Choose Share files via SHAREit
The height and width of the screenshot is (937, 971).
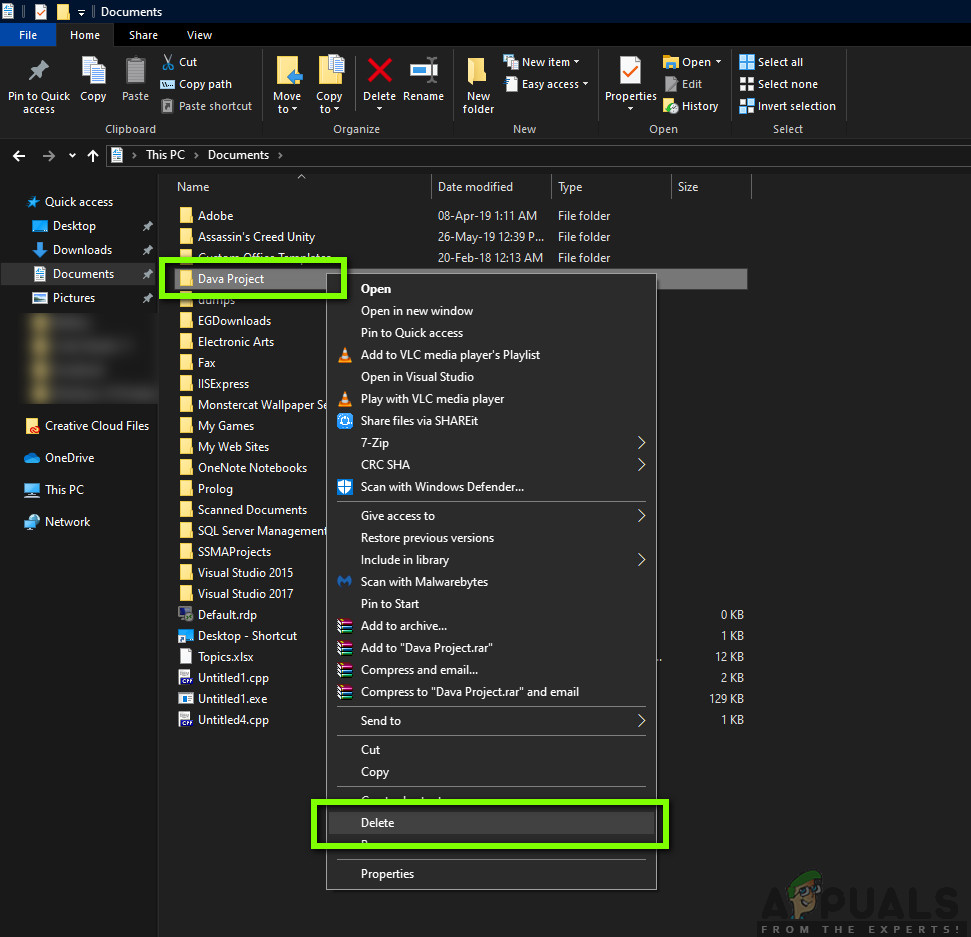[x=491, y=421]
